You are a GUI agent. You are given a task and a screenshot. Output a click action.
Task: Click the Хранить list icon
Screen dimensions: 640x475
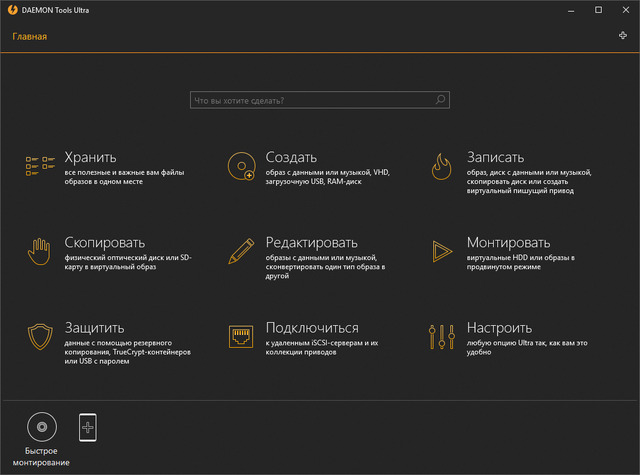pos(40,166)
